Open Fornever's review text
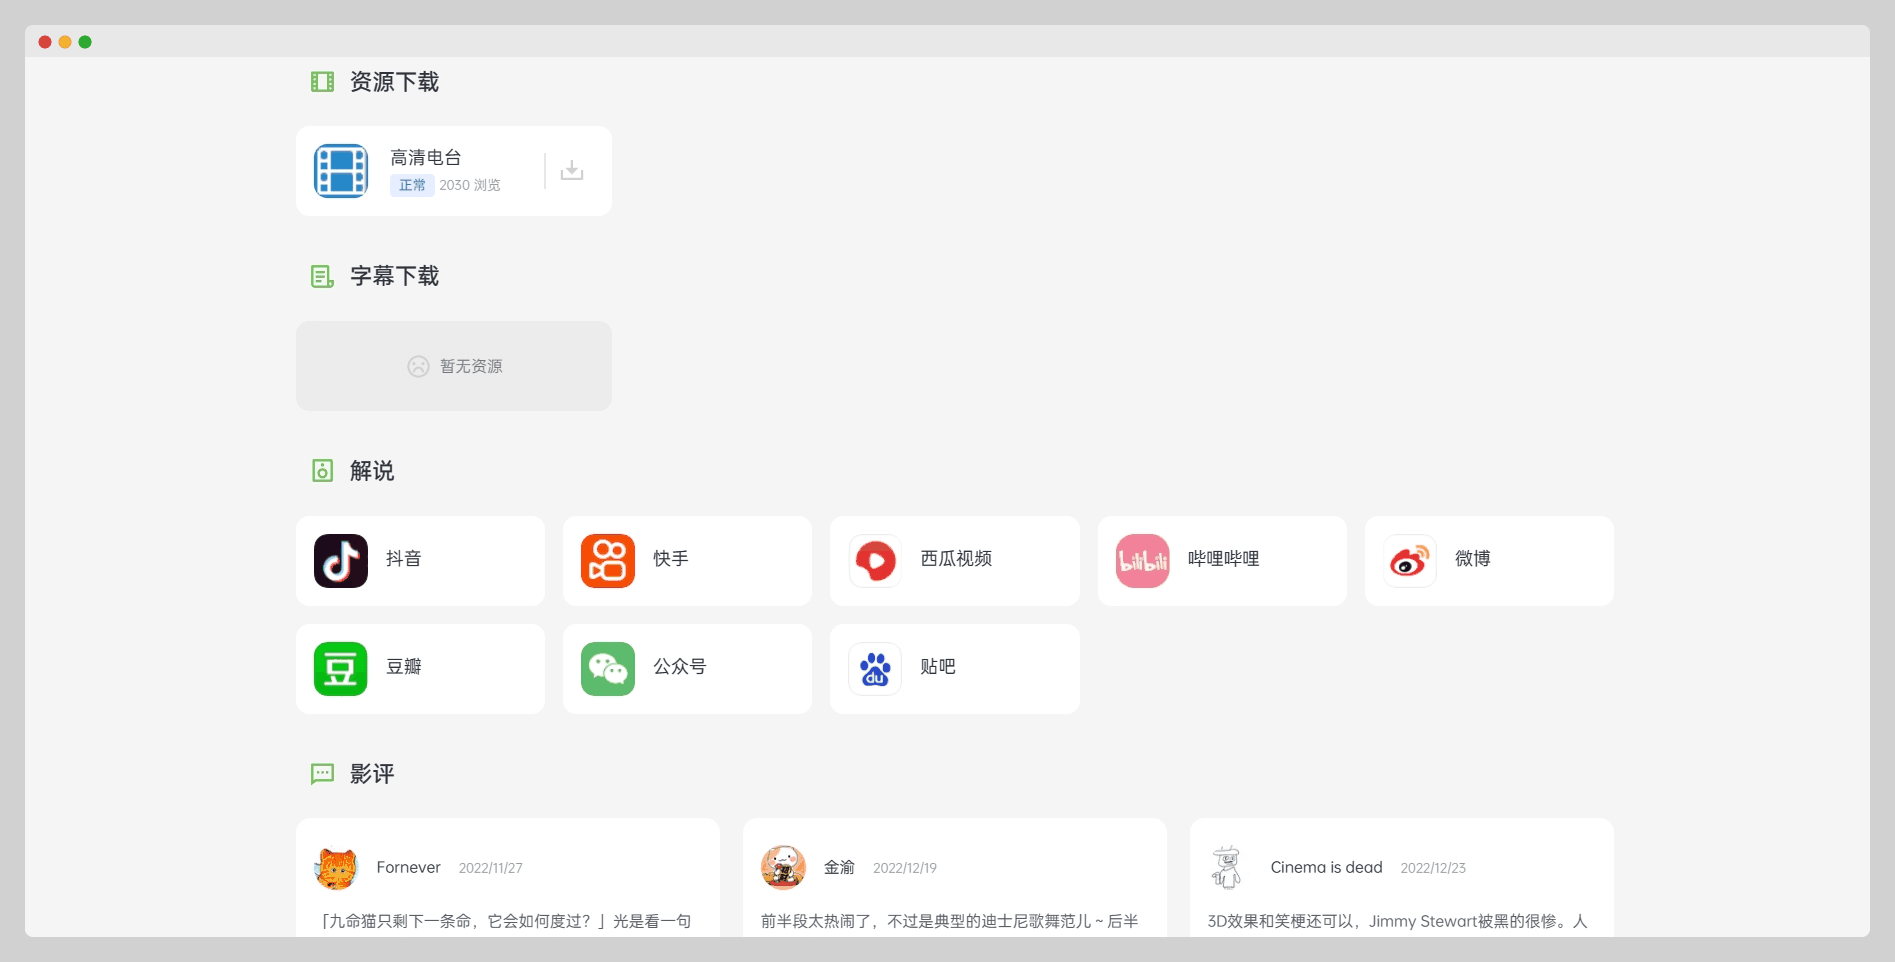 [x=506, y=921]
